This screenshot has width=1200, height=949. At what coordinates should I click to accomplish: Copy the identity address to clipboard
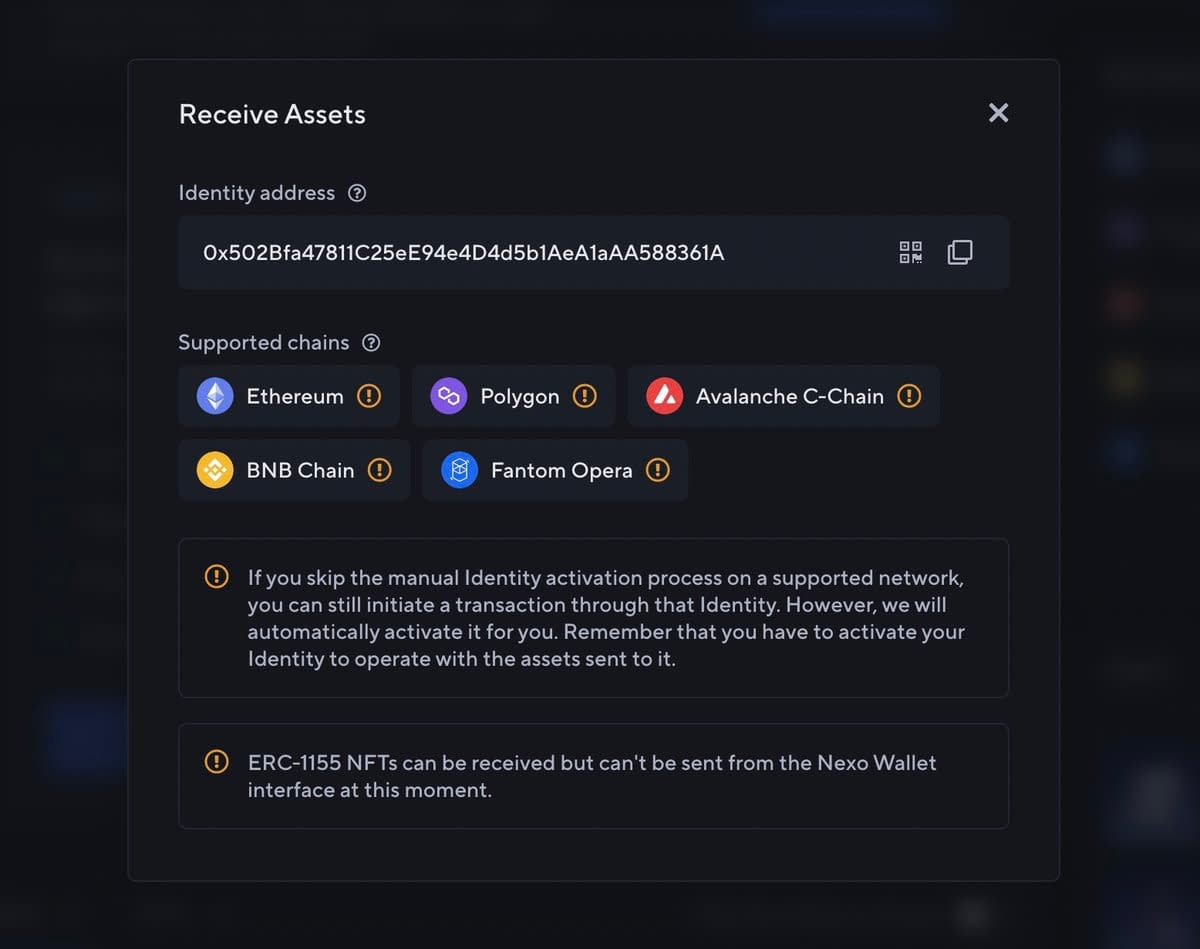click(x=960, y=252)
